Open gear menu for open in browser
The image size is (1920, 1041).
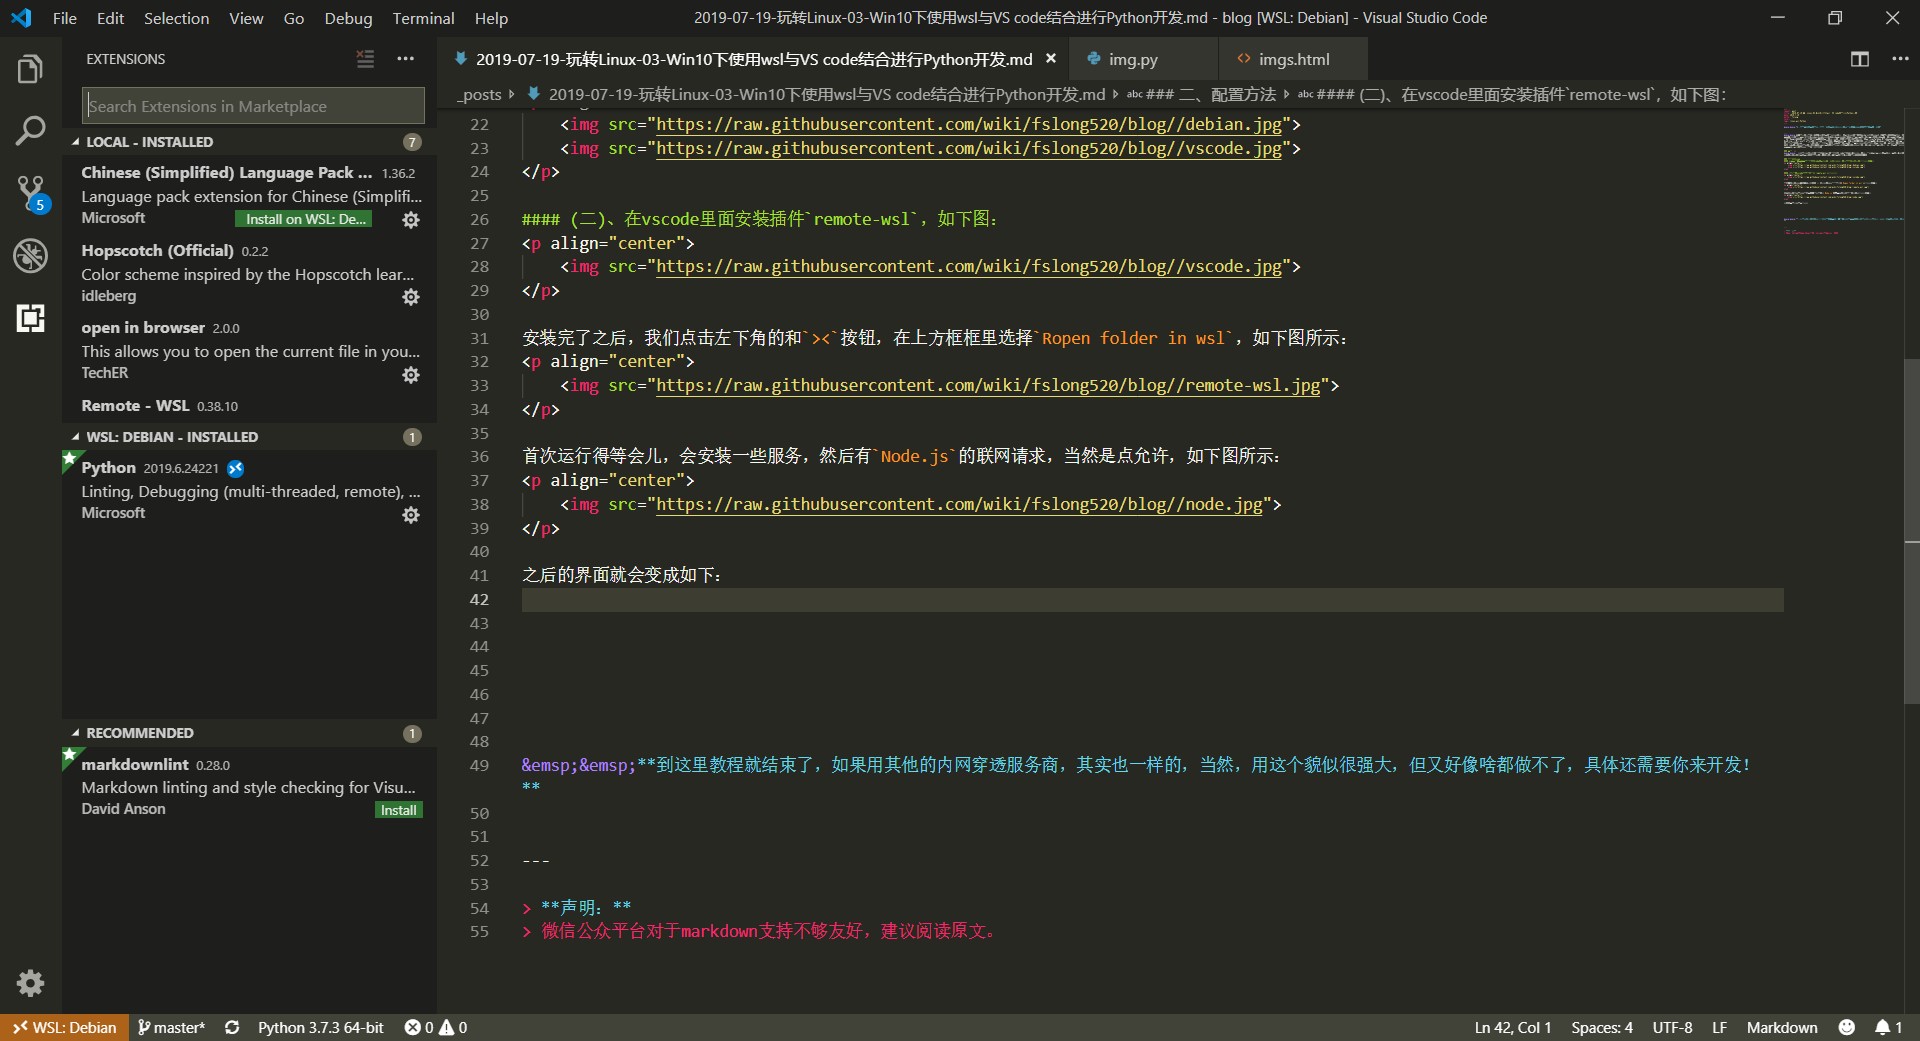411,375
